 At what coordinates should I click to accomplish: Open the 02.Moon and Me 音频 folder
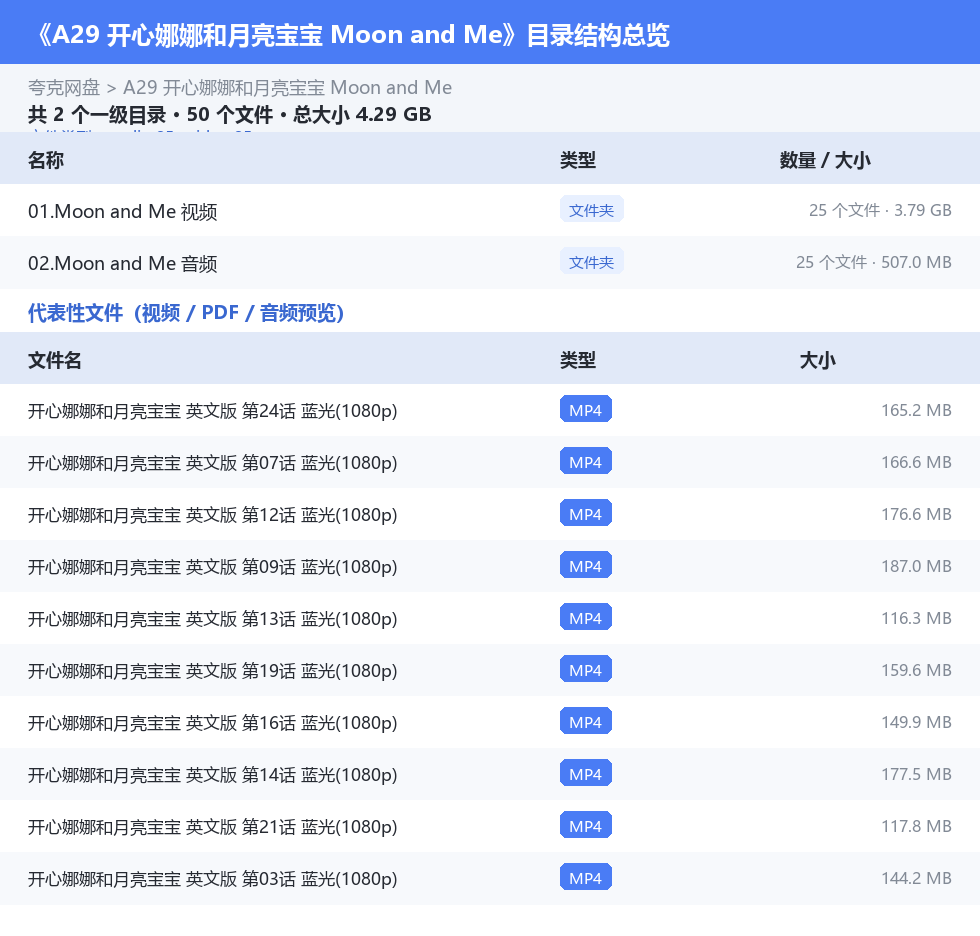click(122, 264)
